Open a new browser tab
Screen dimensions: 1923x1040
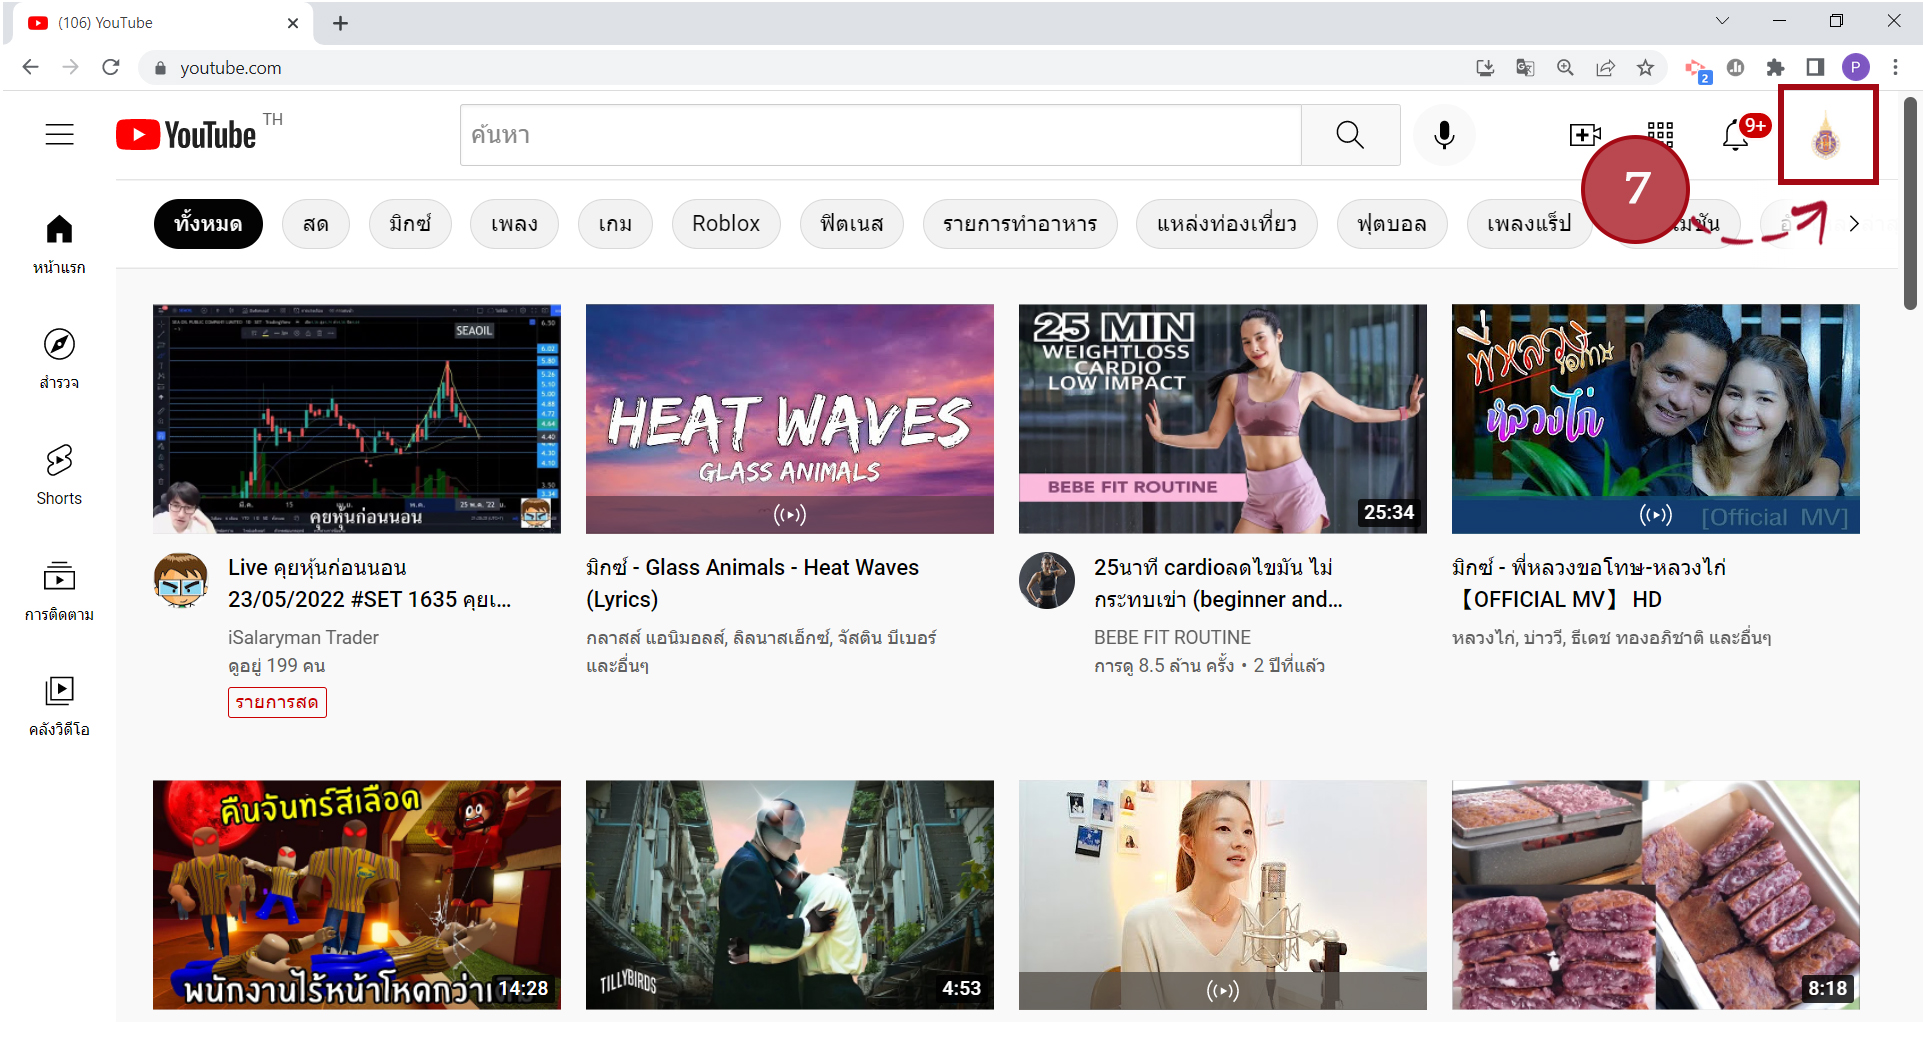point(340,23)
